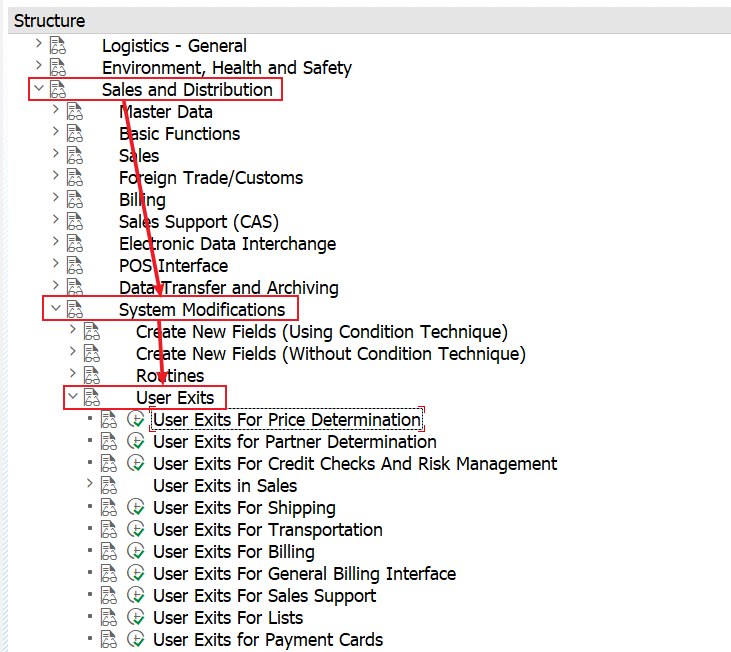Select User Exits for Payment Cards text

tap(268, 640)
